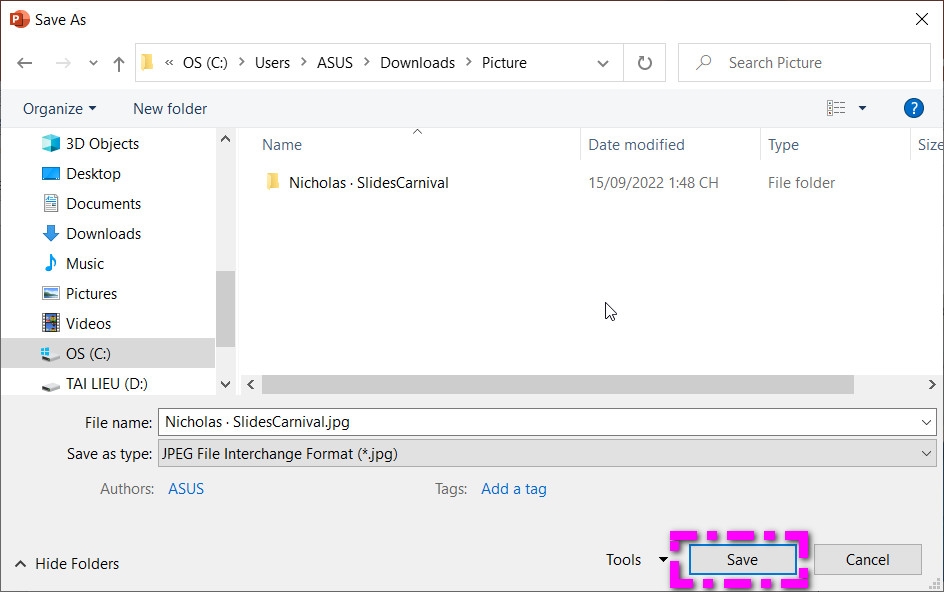
Task: Click the Cancel button
Action: tap(868, 560)
